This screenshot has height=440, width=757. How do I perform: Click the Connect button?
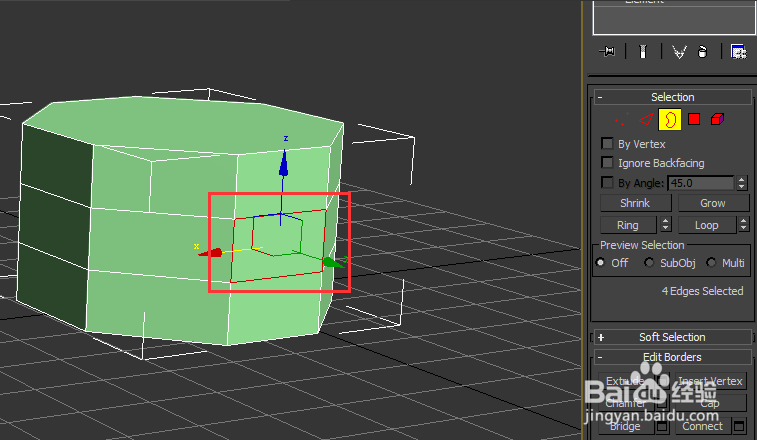coord(702,426)
